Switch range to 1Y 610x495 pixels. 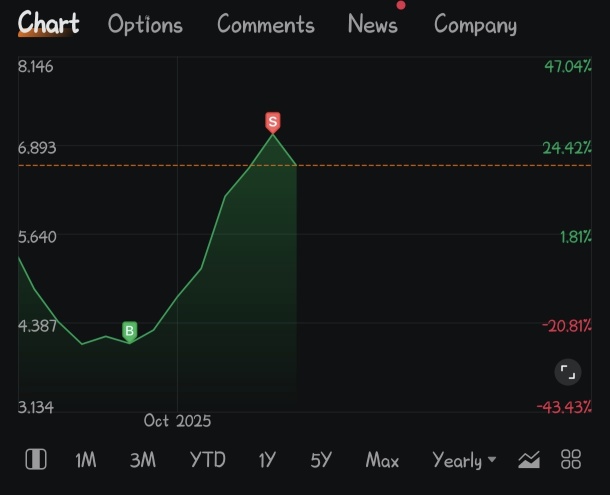(x=267, y=460)
